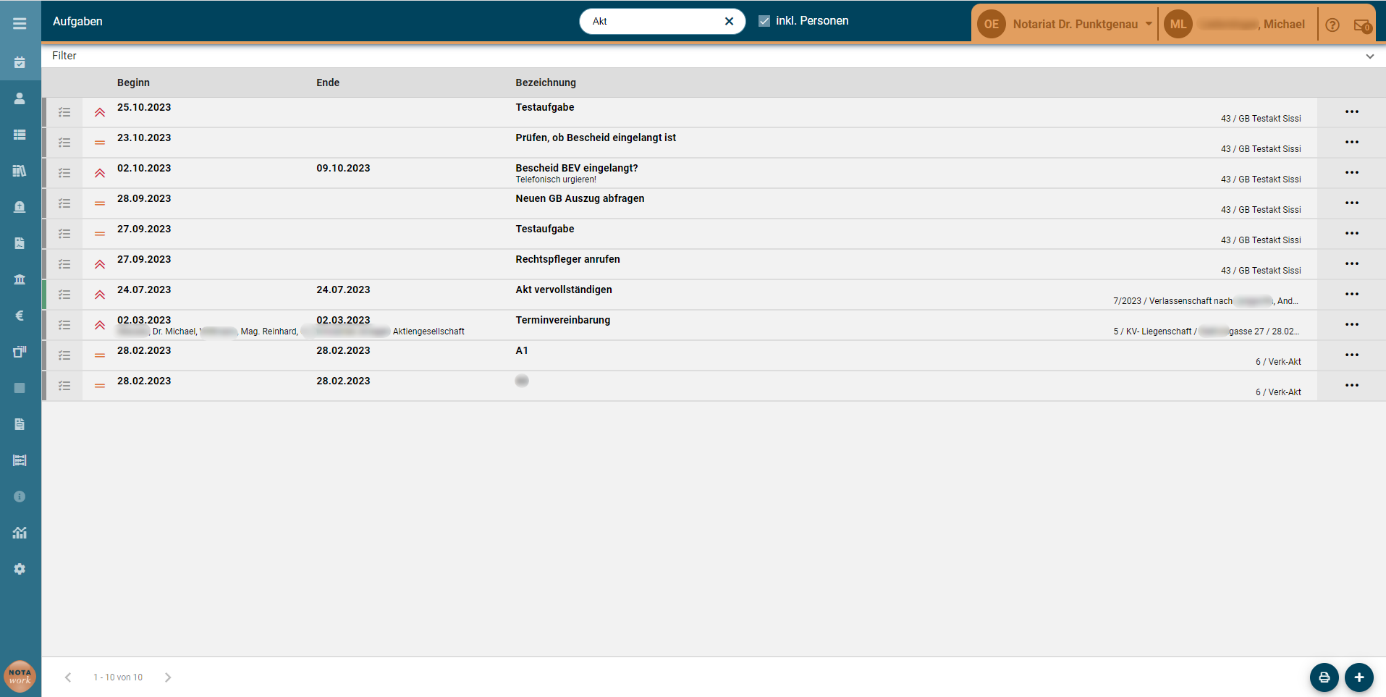Open the info circle icon in sidebar
The height and width of the screenshot is (697, 1386).
point(19,496)
